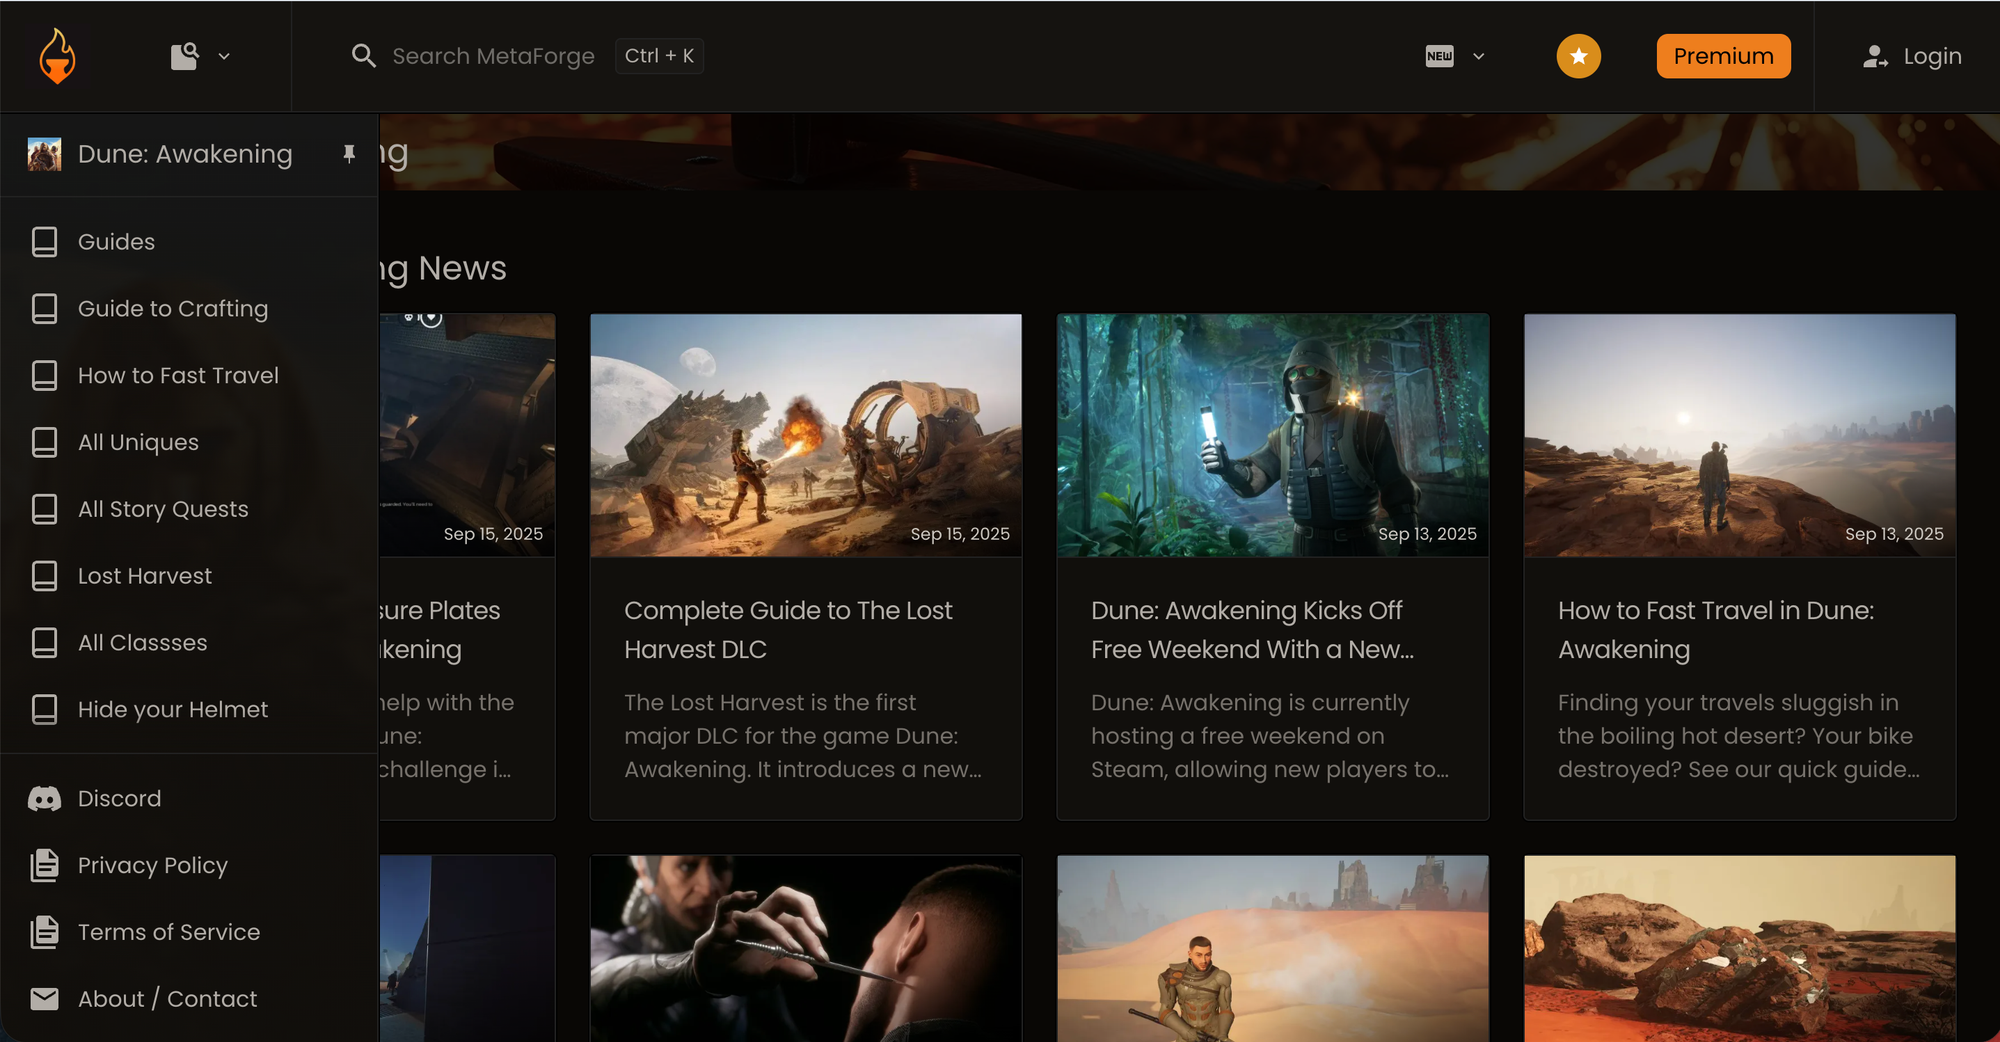Viewport: 2000px width, 1042px height.
Task: Click the How to Fast Travel book icon
Action: pyautogui.click(x=44, y=376)
